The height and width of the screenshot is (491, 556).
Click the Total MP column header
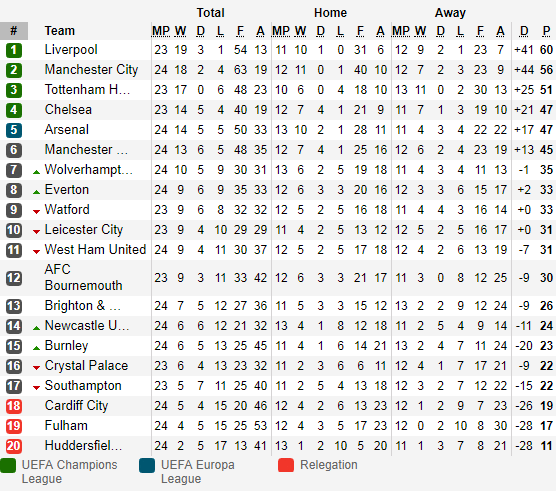[161, 31]
